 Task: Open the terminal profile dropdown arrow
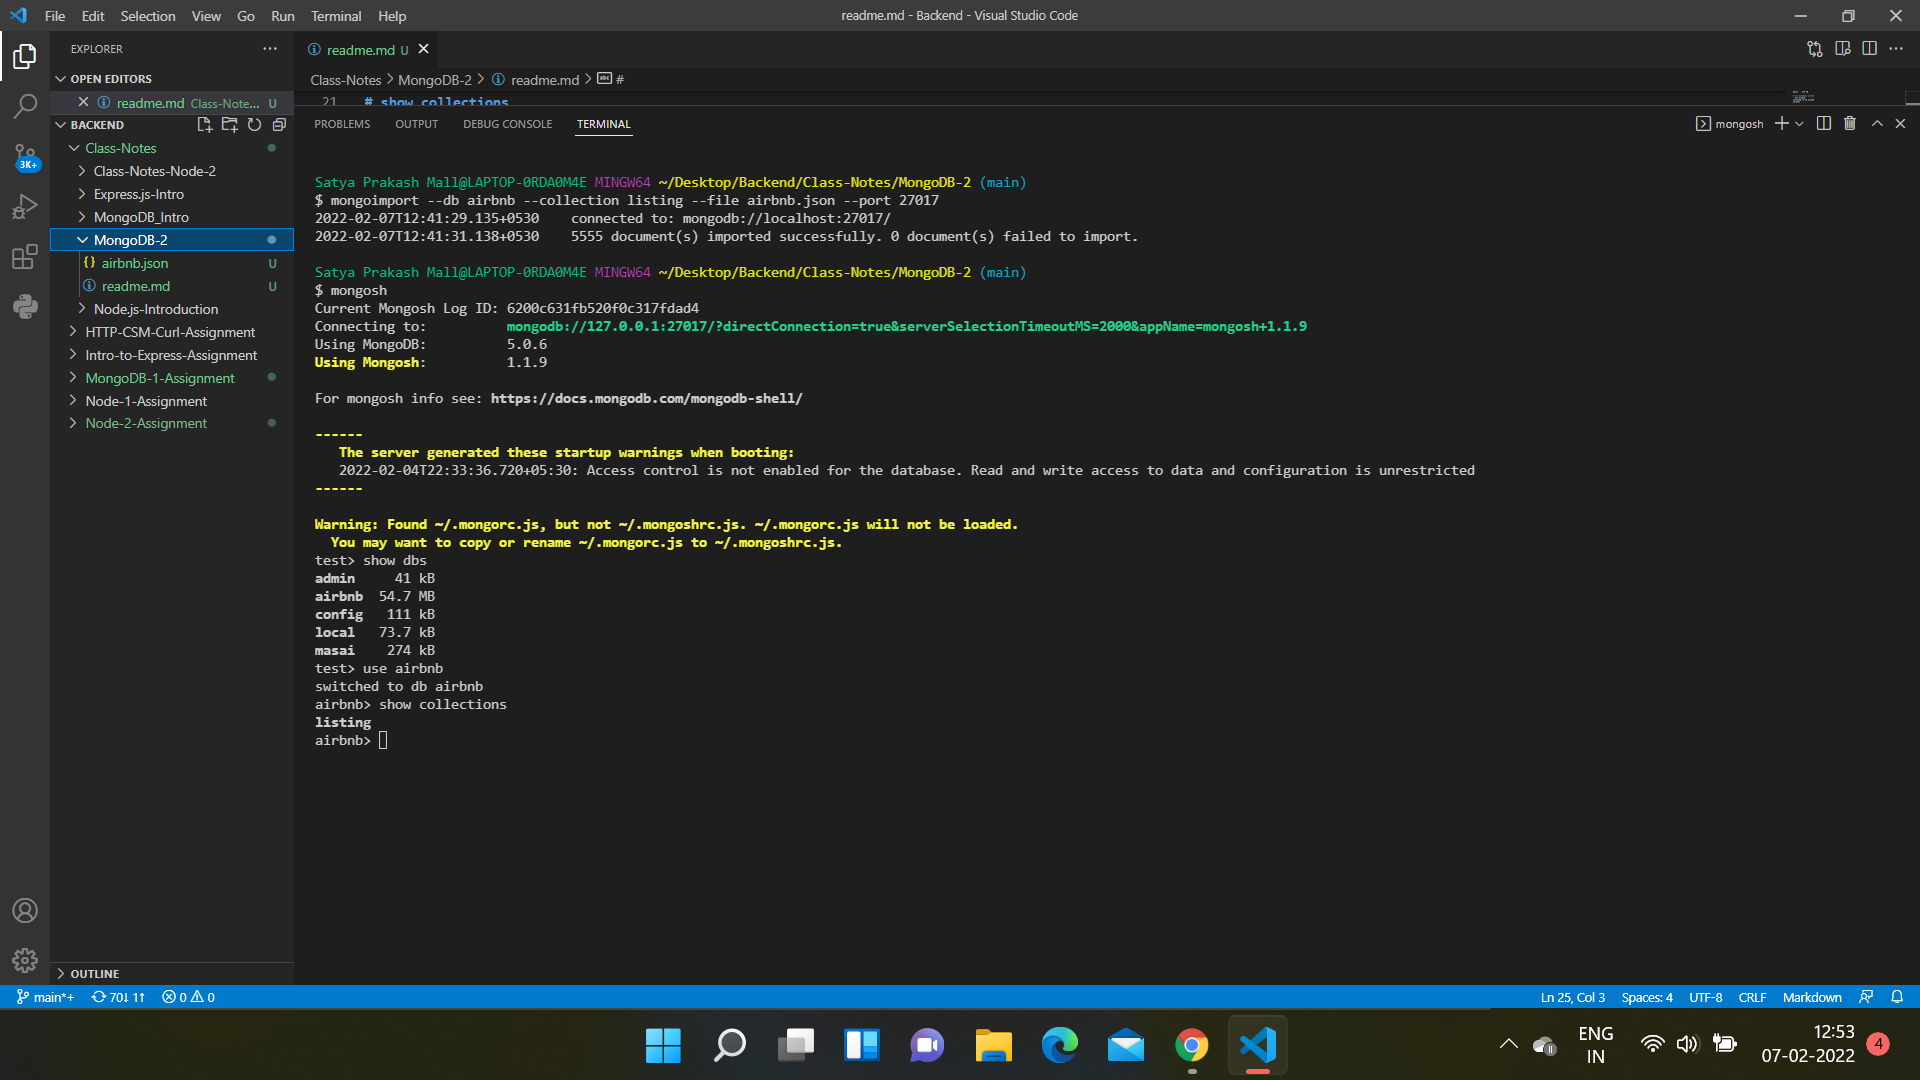point(1800,123)
